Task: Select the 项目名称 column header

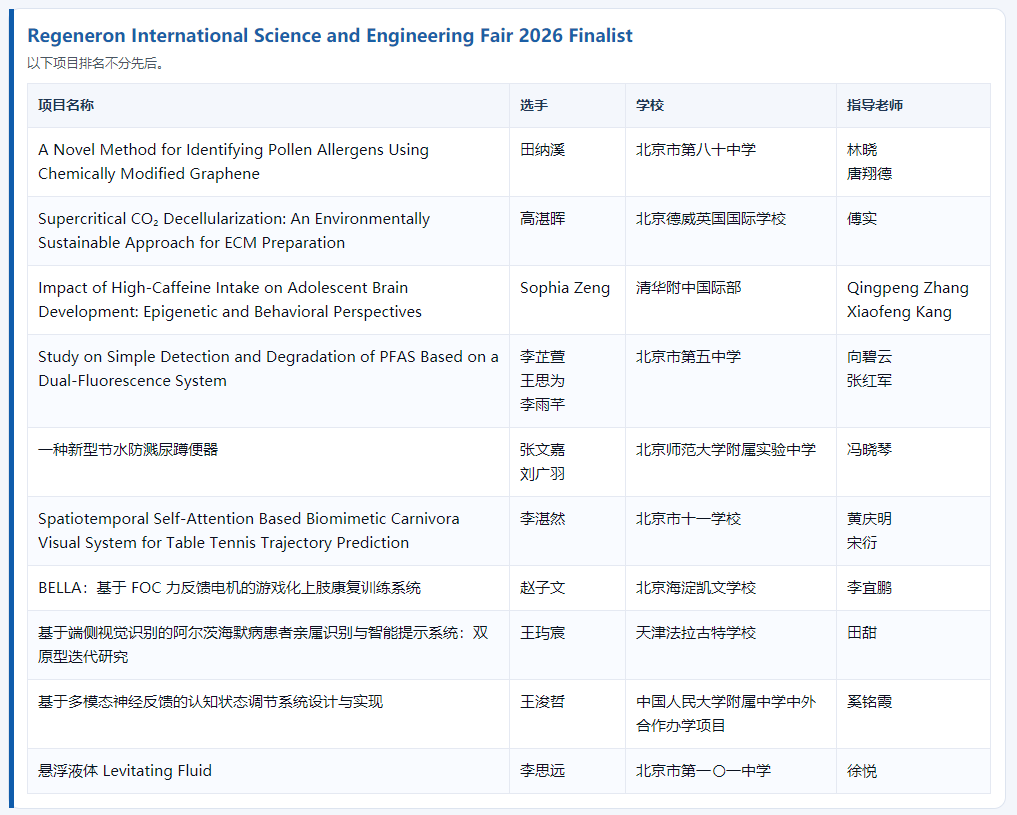Action: coord(66,105)
